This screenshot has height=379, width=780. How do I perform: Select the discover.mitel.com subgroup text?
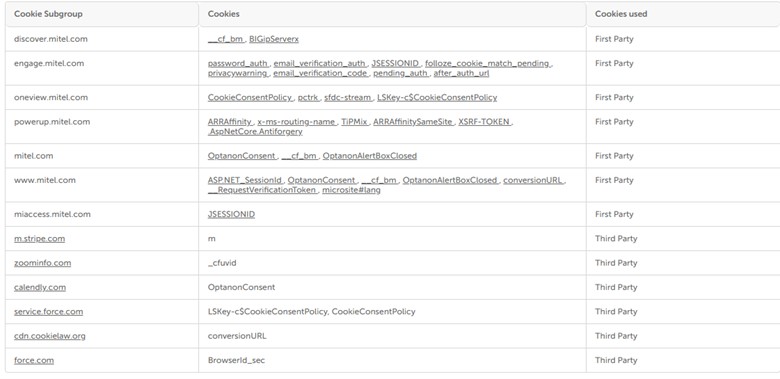51,39
